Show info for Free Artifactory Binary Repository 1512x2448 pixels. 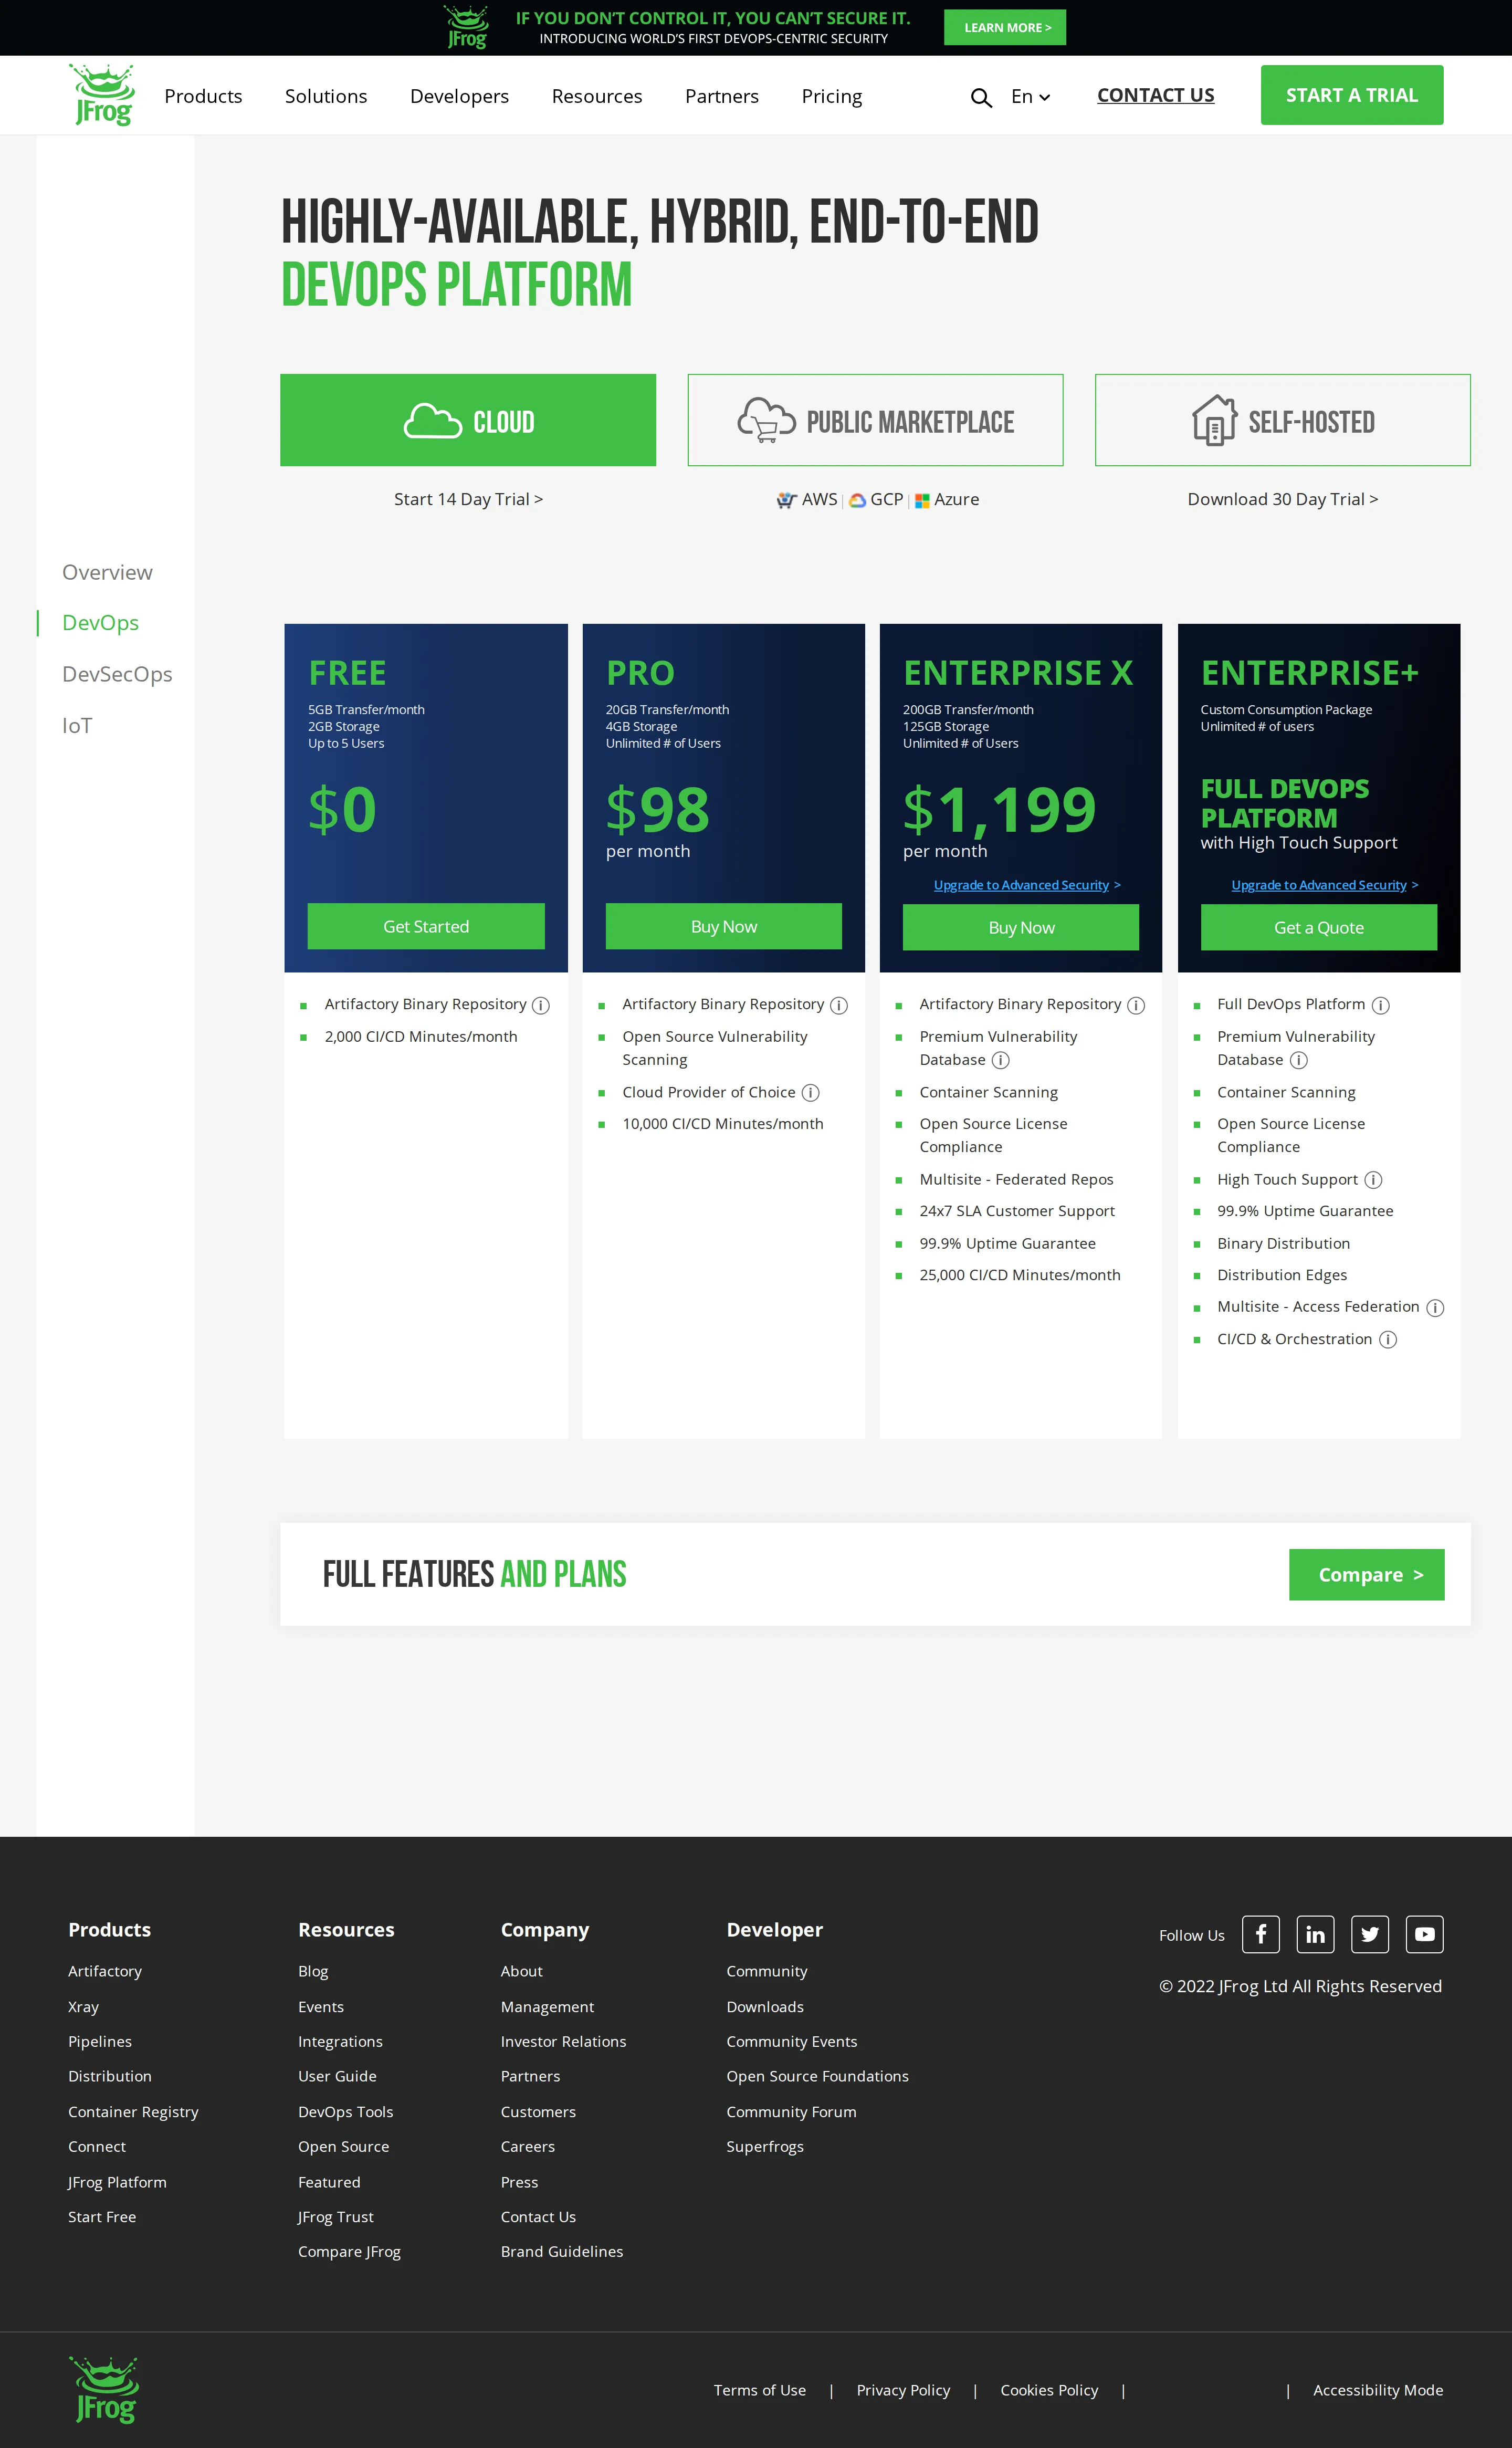pos(541,1005)
